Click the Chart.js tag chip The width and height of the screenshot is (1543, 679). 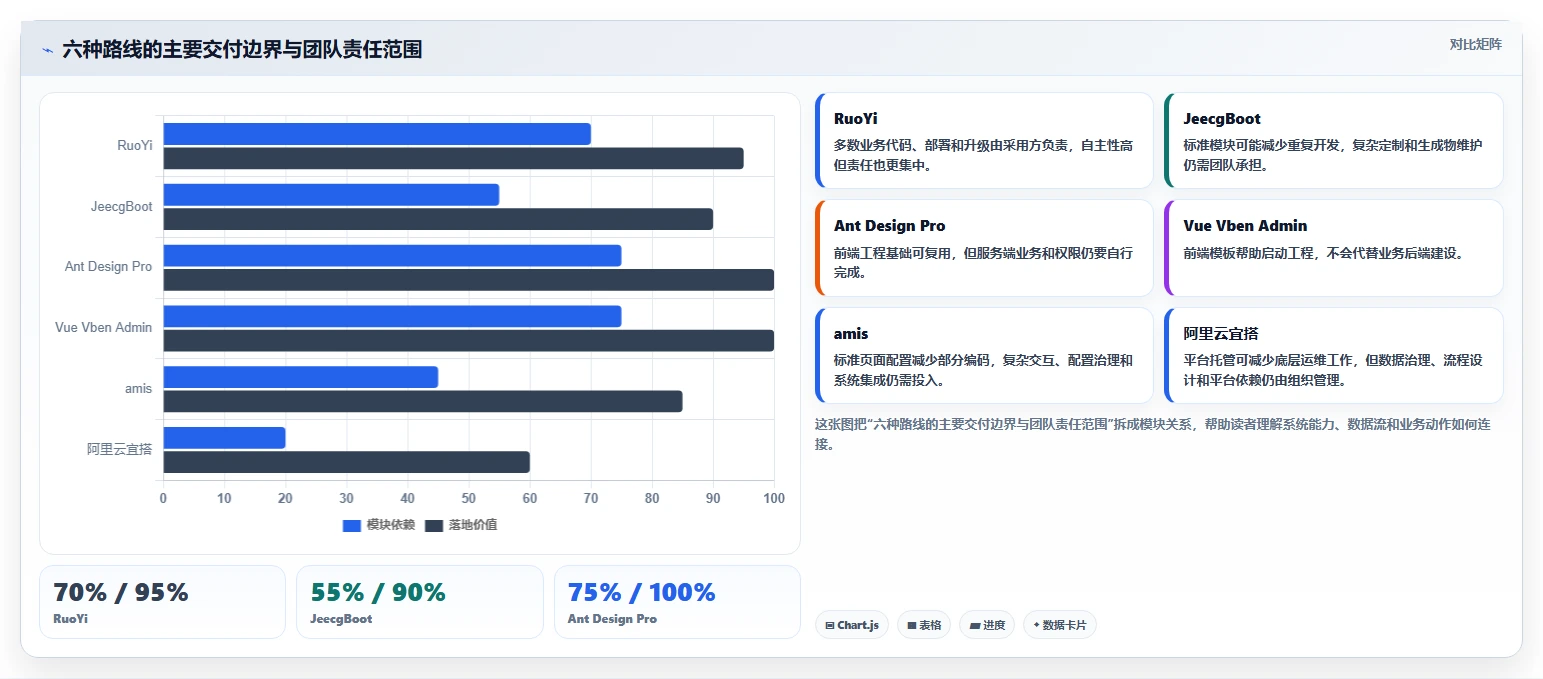tap(852, 625)
